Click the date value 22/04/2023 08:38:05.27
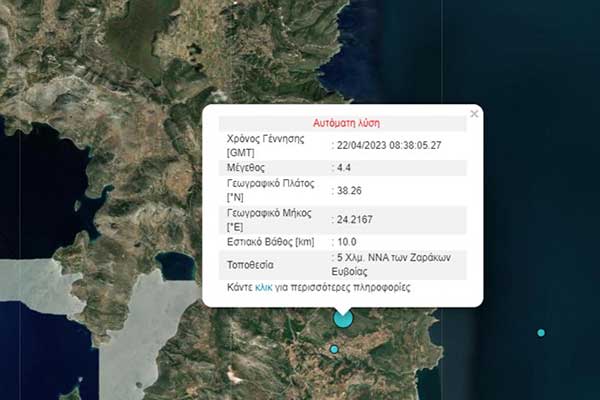The width and height of the screenshot is (600, 400). pyautogui.click(x=390, y=145)
